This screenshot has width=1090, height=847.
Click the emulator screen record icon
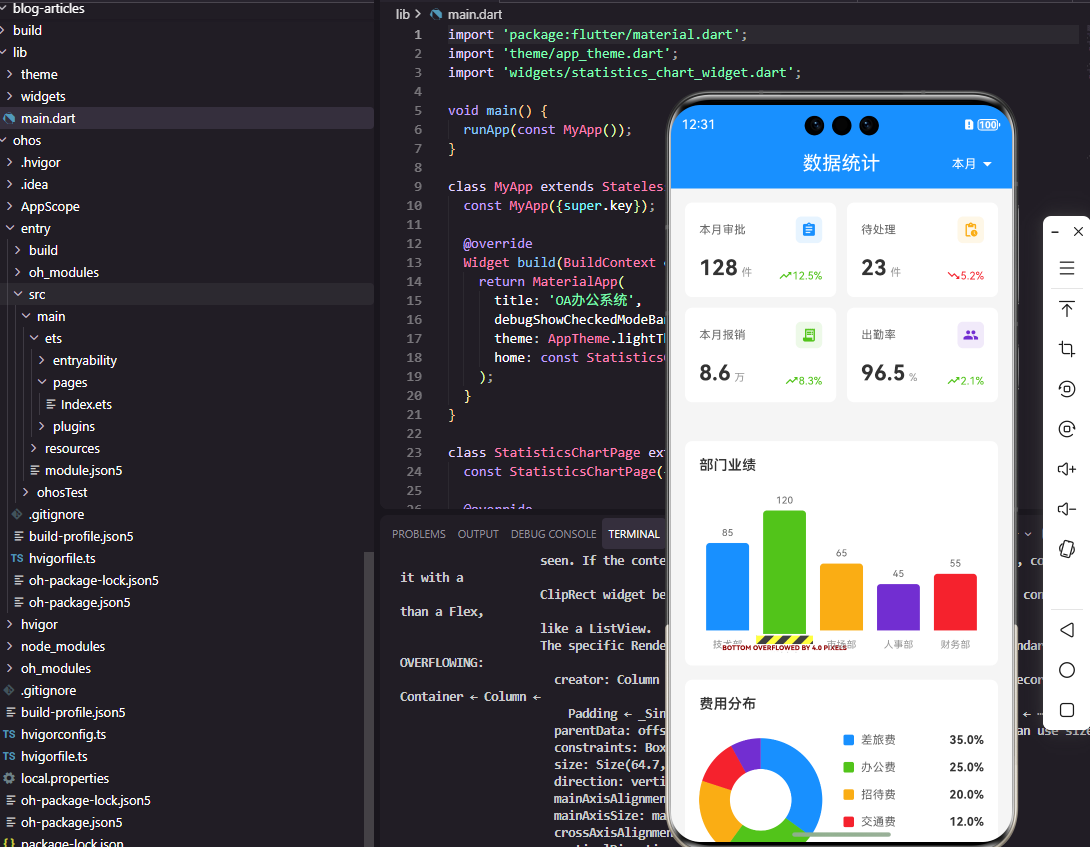tap(1066, 389)
